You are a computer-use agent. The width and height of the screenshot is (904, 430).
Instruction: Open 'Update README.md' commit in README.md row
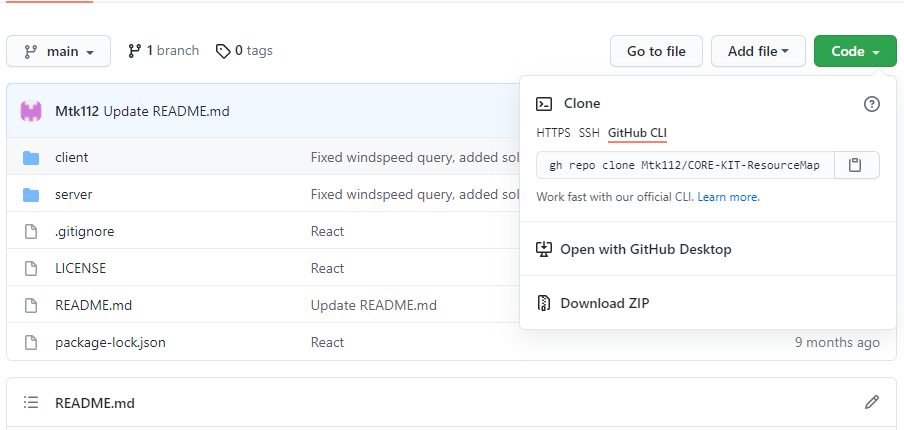coord(374,305)
